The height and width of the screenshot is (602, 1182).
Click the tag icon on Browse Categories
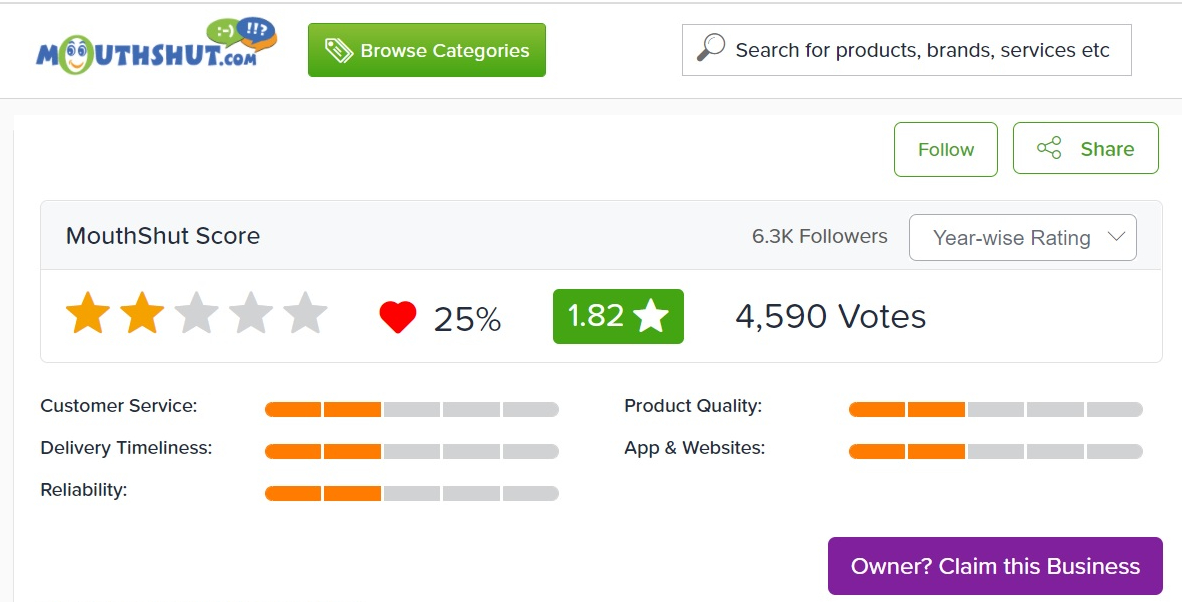click(x=338, y=51)
